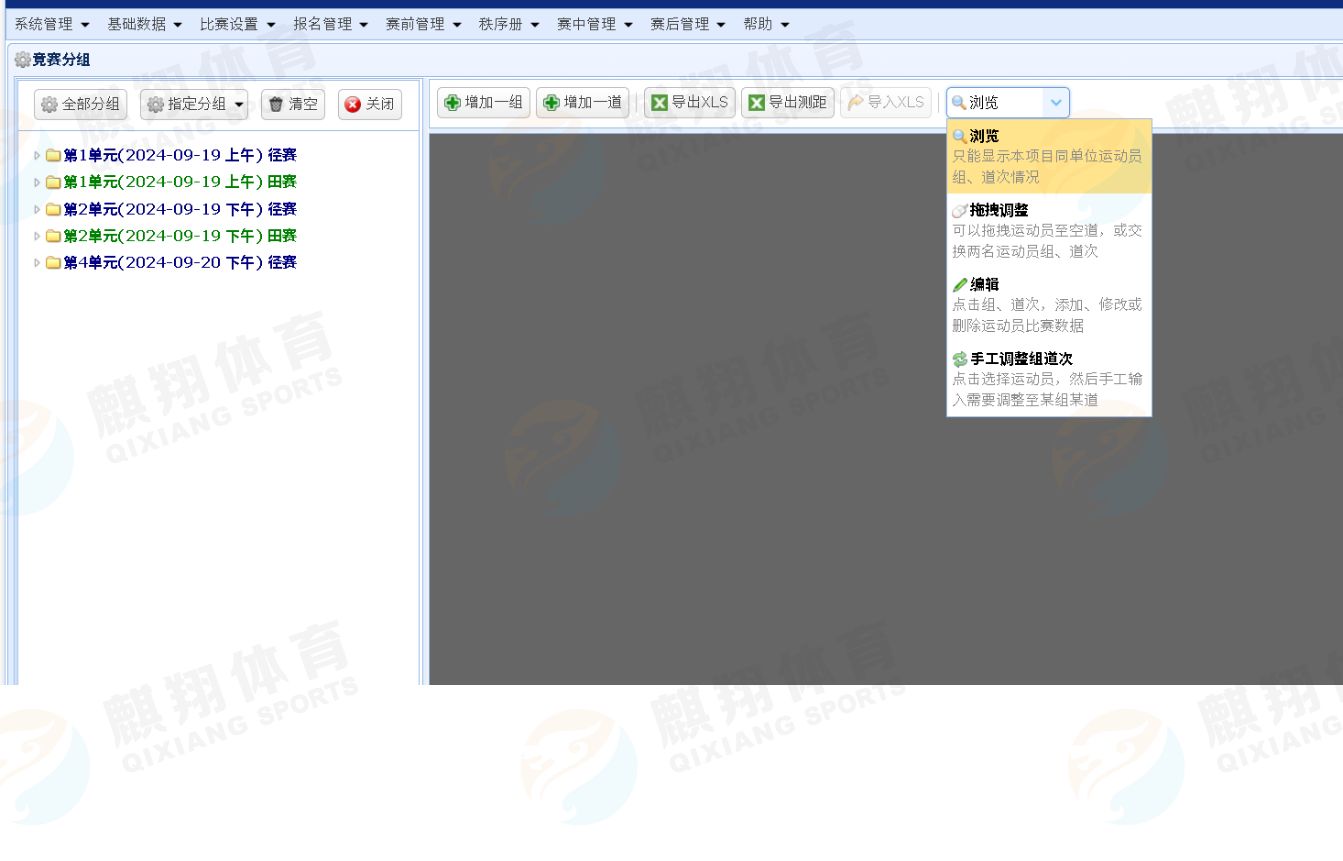Open the 系统管理 menu
The width and height of the screenshot is (1343, 861).
[x=52, y=24]
